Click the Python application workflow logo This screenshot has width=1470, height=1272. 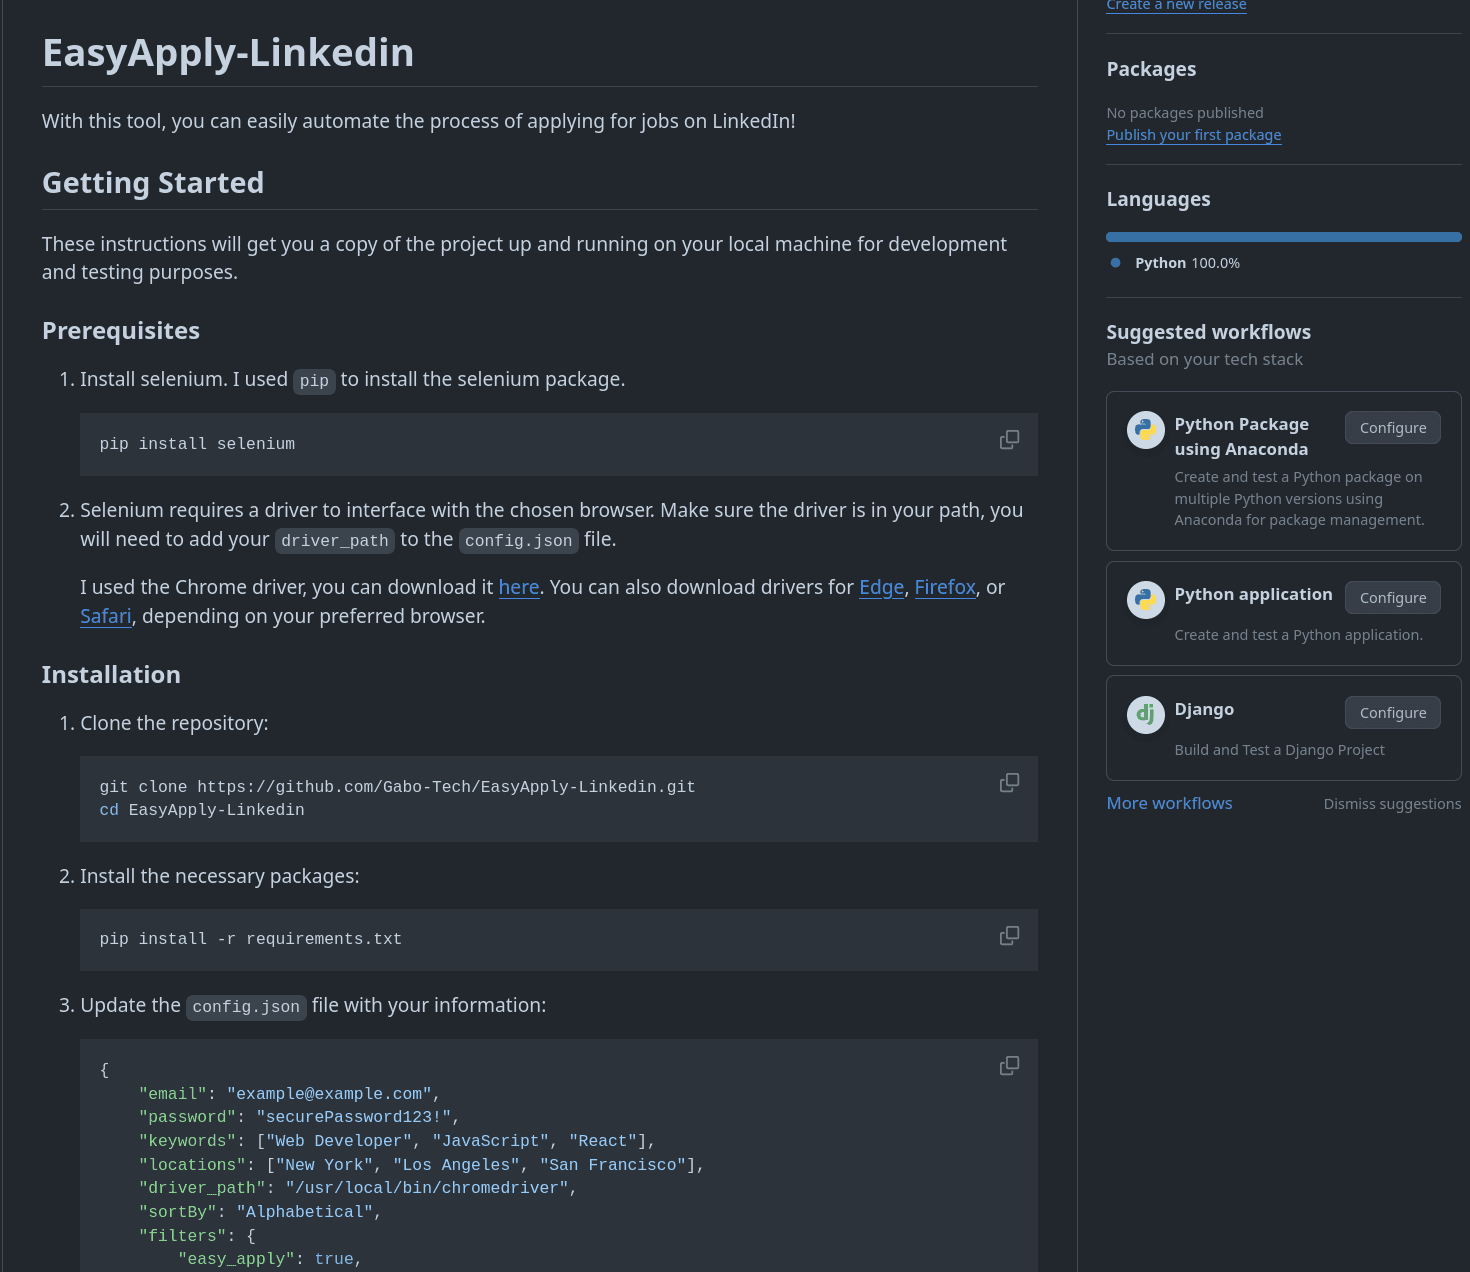pyautogui.click(x=1145, y=600)
